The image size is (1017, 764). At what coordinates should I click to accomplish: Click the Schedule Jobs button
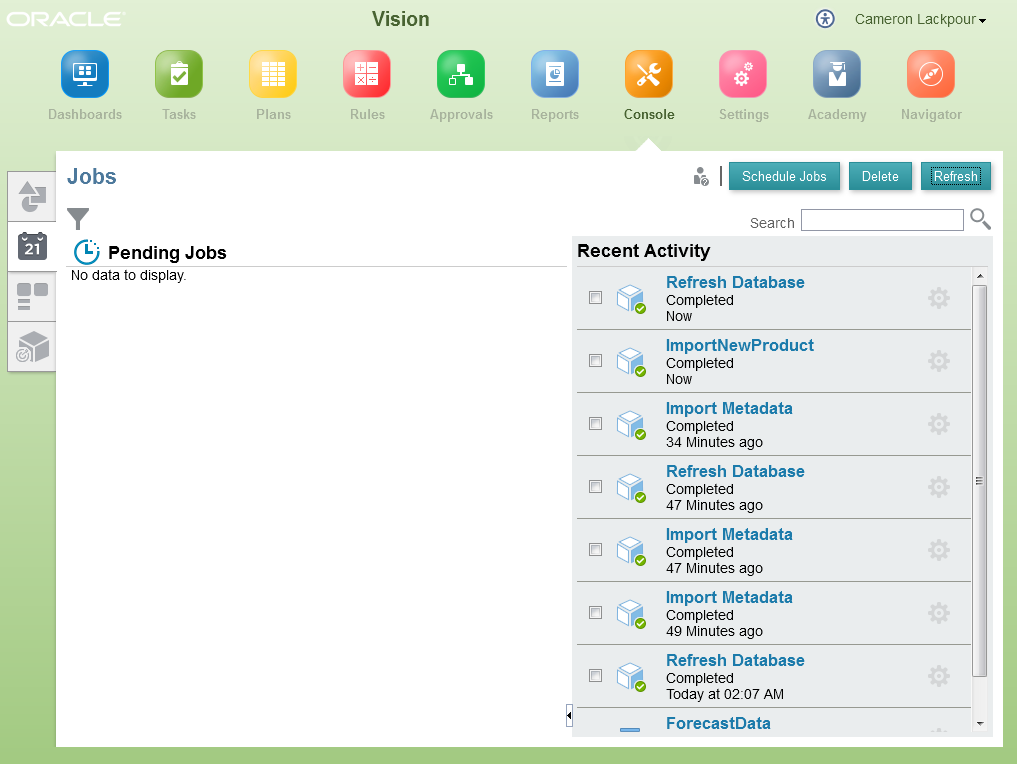click(784, 176)
